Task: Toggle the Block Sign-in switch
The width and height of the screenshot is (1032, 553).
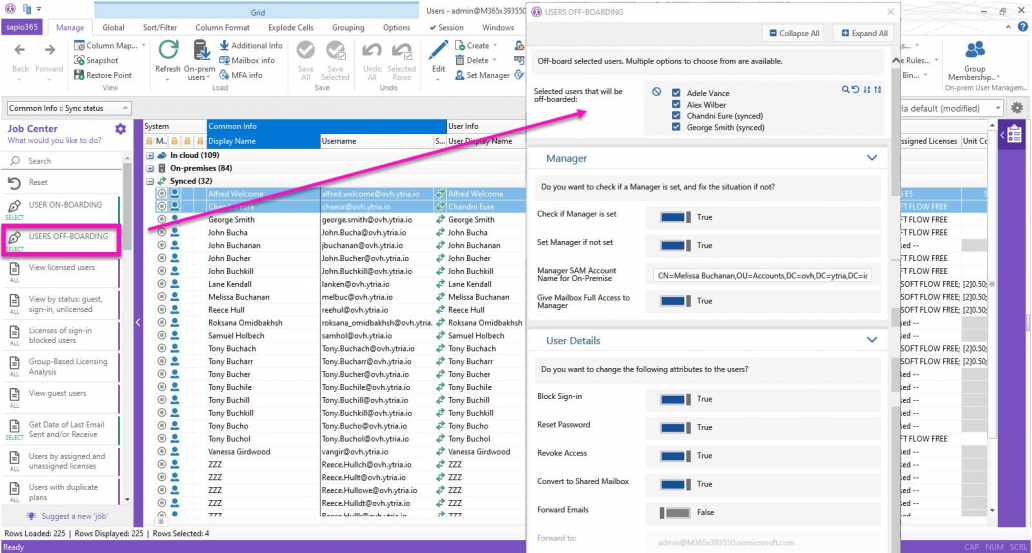Action: click(676, 399)
